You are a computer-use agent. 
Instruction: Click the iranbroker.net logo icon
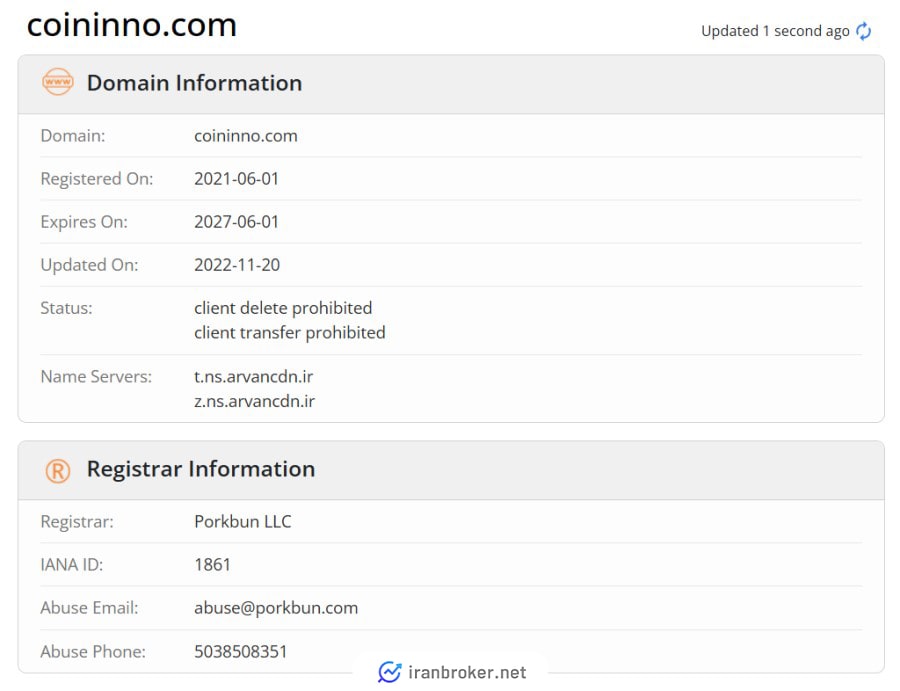point(390,671)
